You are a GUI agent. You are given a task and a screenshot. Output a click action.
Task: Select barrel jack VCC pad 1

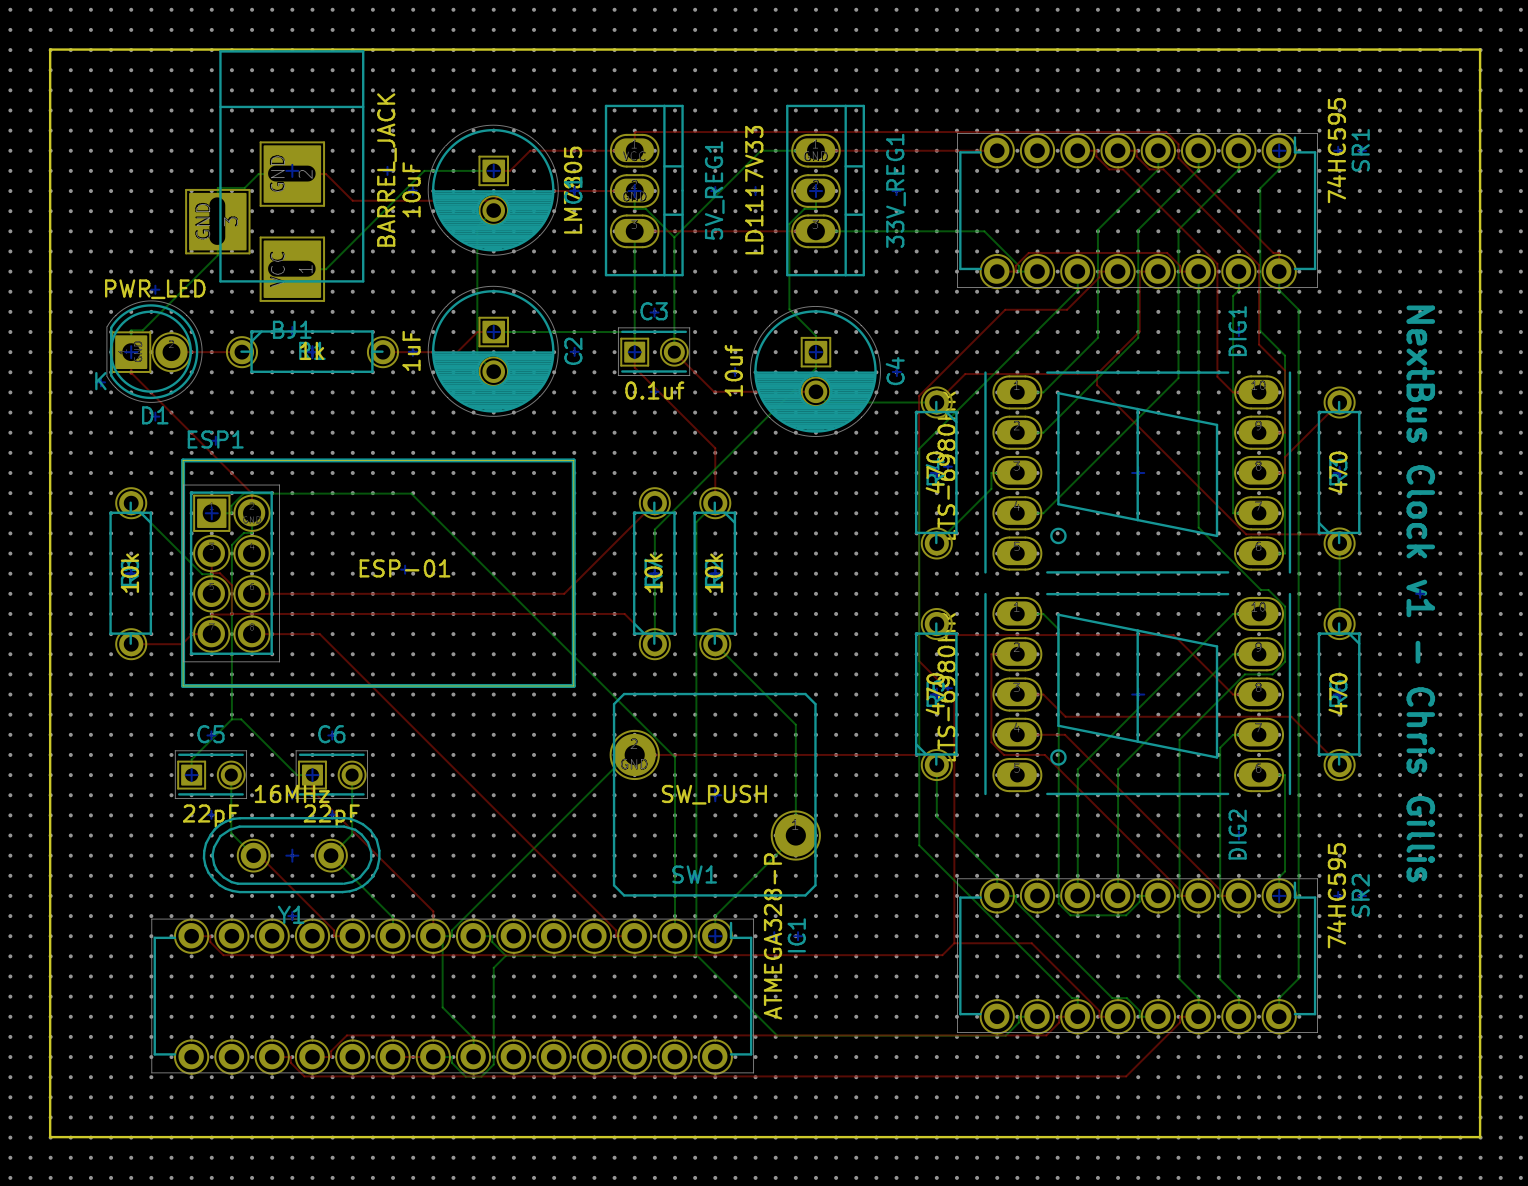point(292,268)
